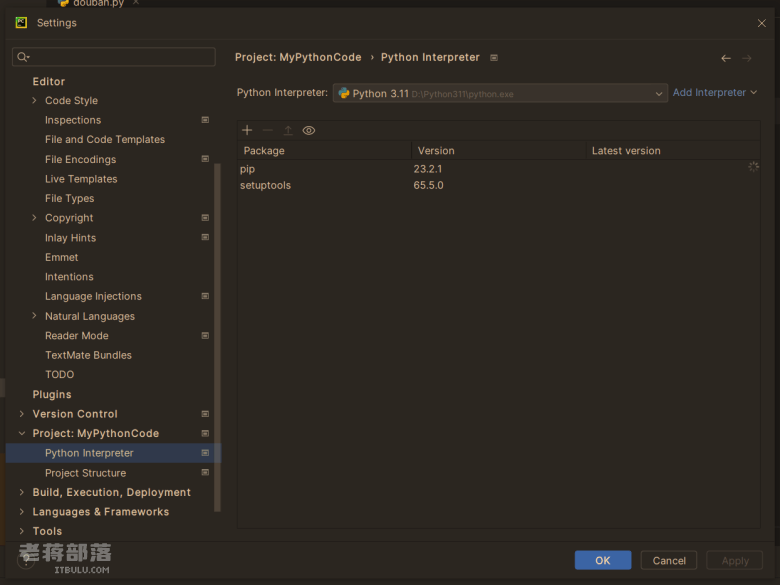
Task: Click the settings tree vertical scrollbar
Action: tap(217, 337)
